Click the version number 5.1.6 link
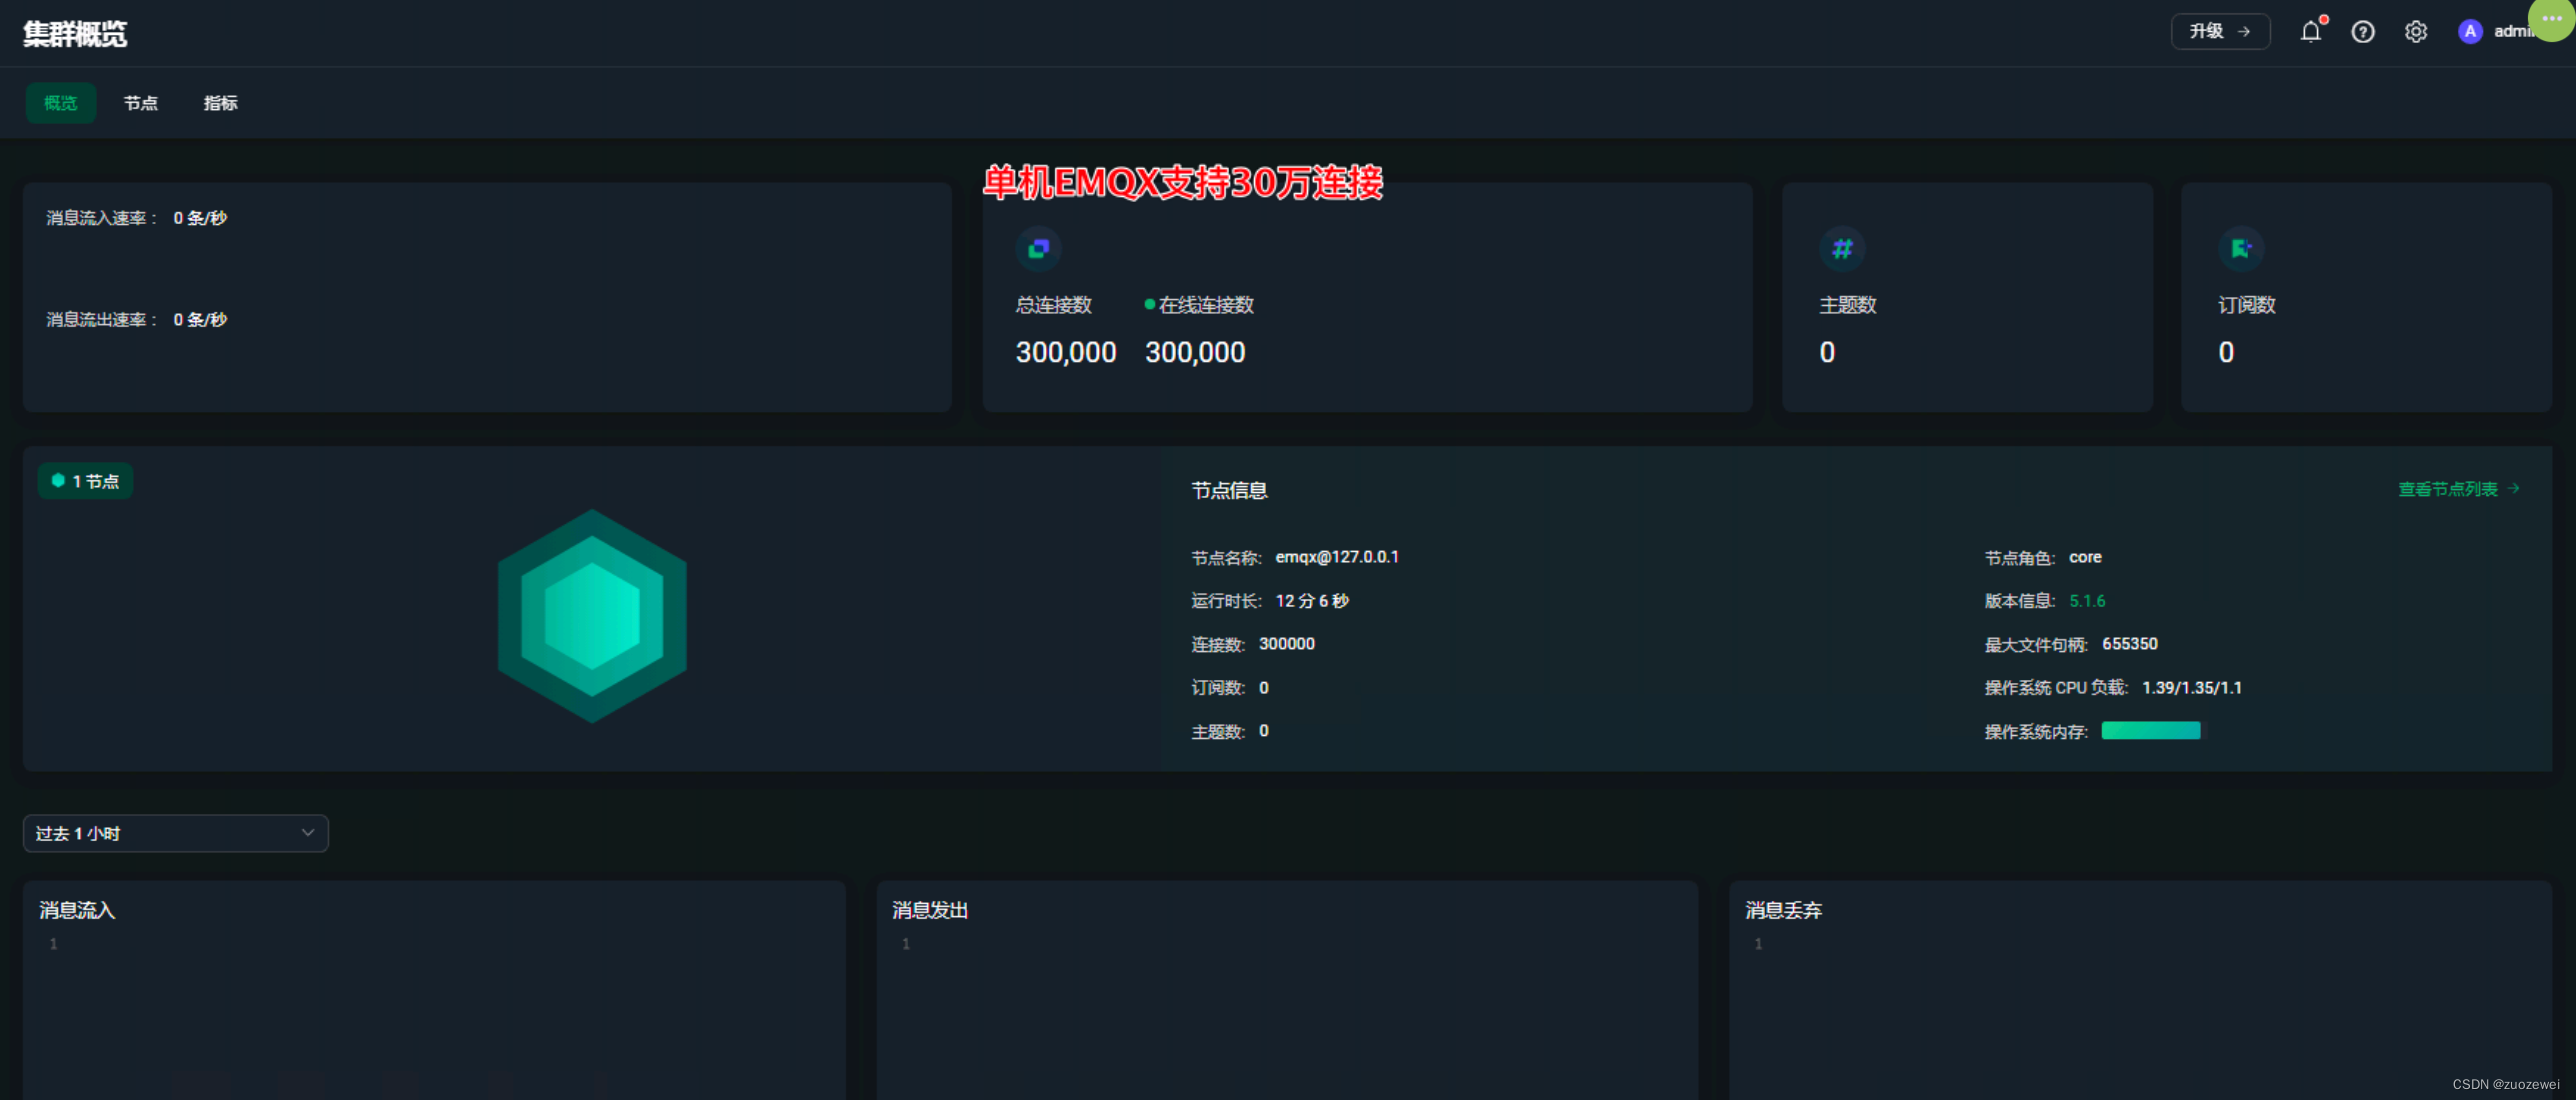The width and height of the screenshot is (2576, 1100). (x=2087, y=601)
